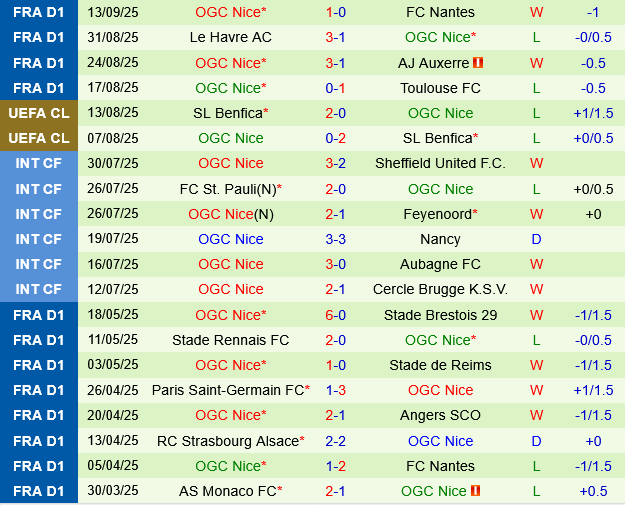Click the INT CF label dated 30/07/25
The image size is (625, 506).
pos(39,163)
